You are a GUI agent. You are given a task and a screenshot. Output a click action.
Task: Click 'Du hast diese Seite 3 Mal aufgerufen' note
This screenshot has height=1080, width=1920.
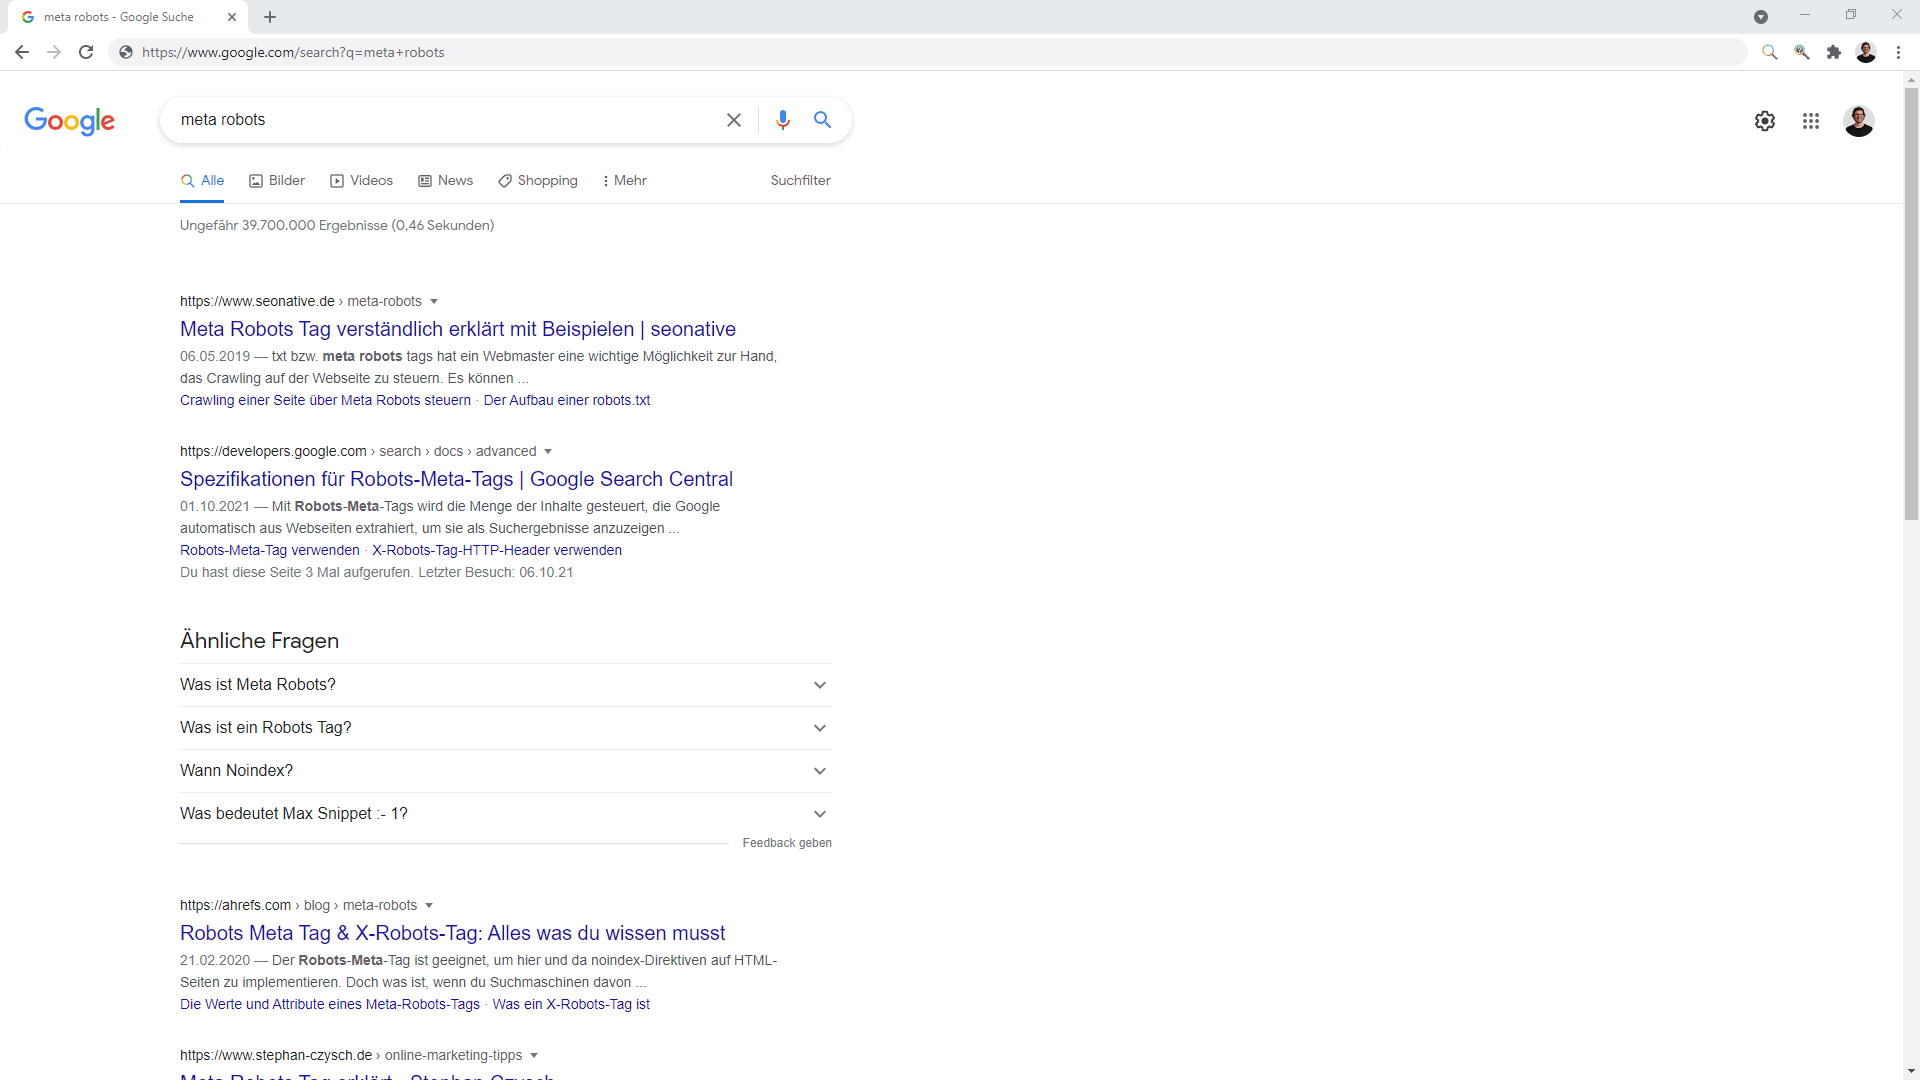(377, 572)
